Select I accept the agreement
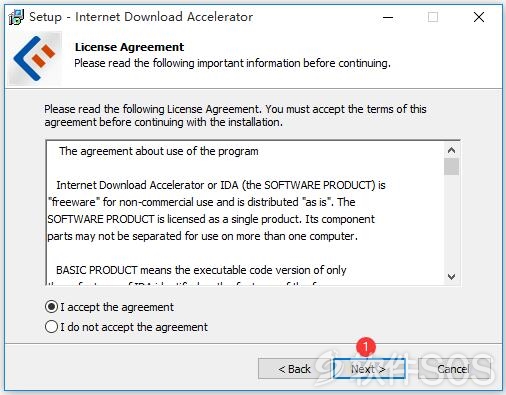506x395 pixels. pos(109,307)
